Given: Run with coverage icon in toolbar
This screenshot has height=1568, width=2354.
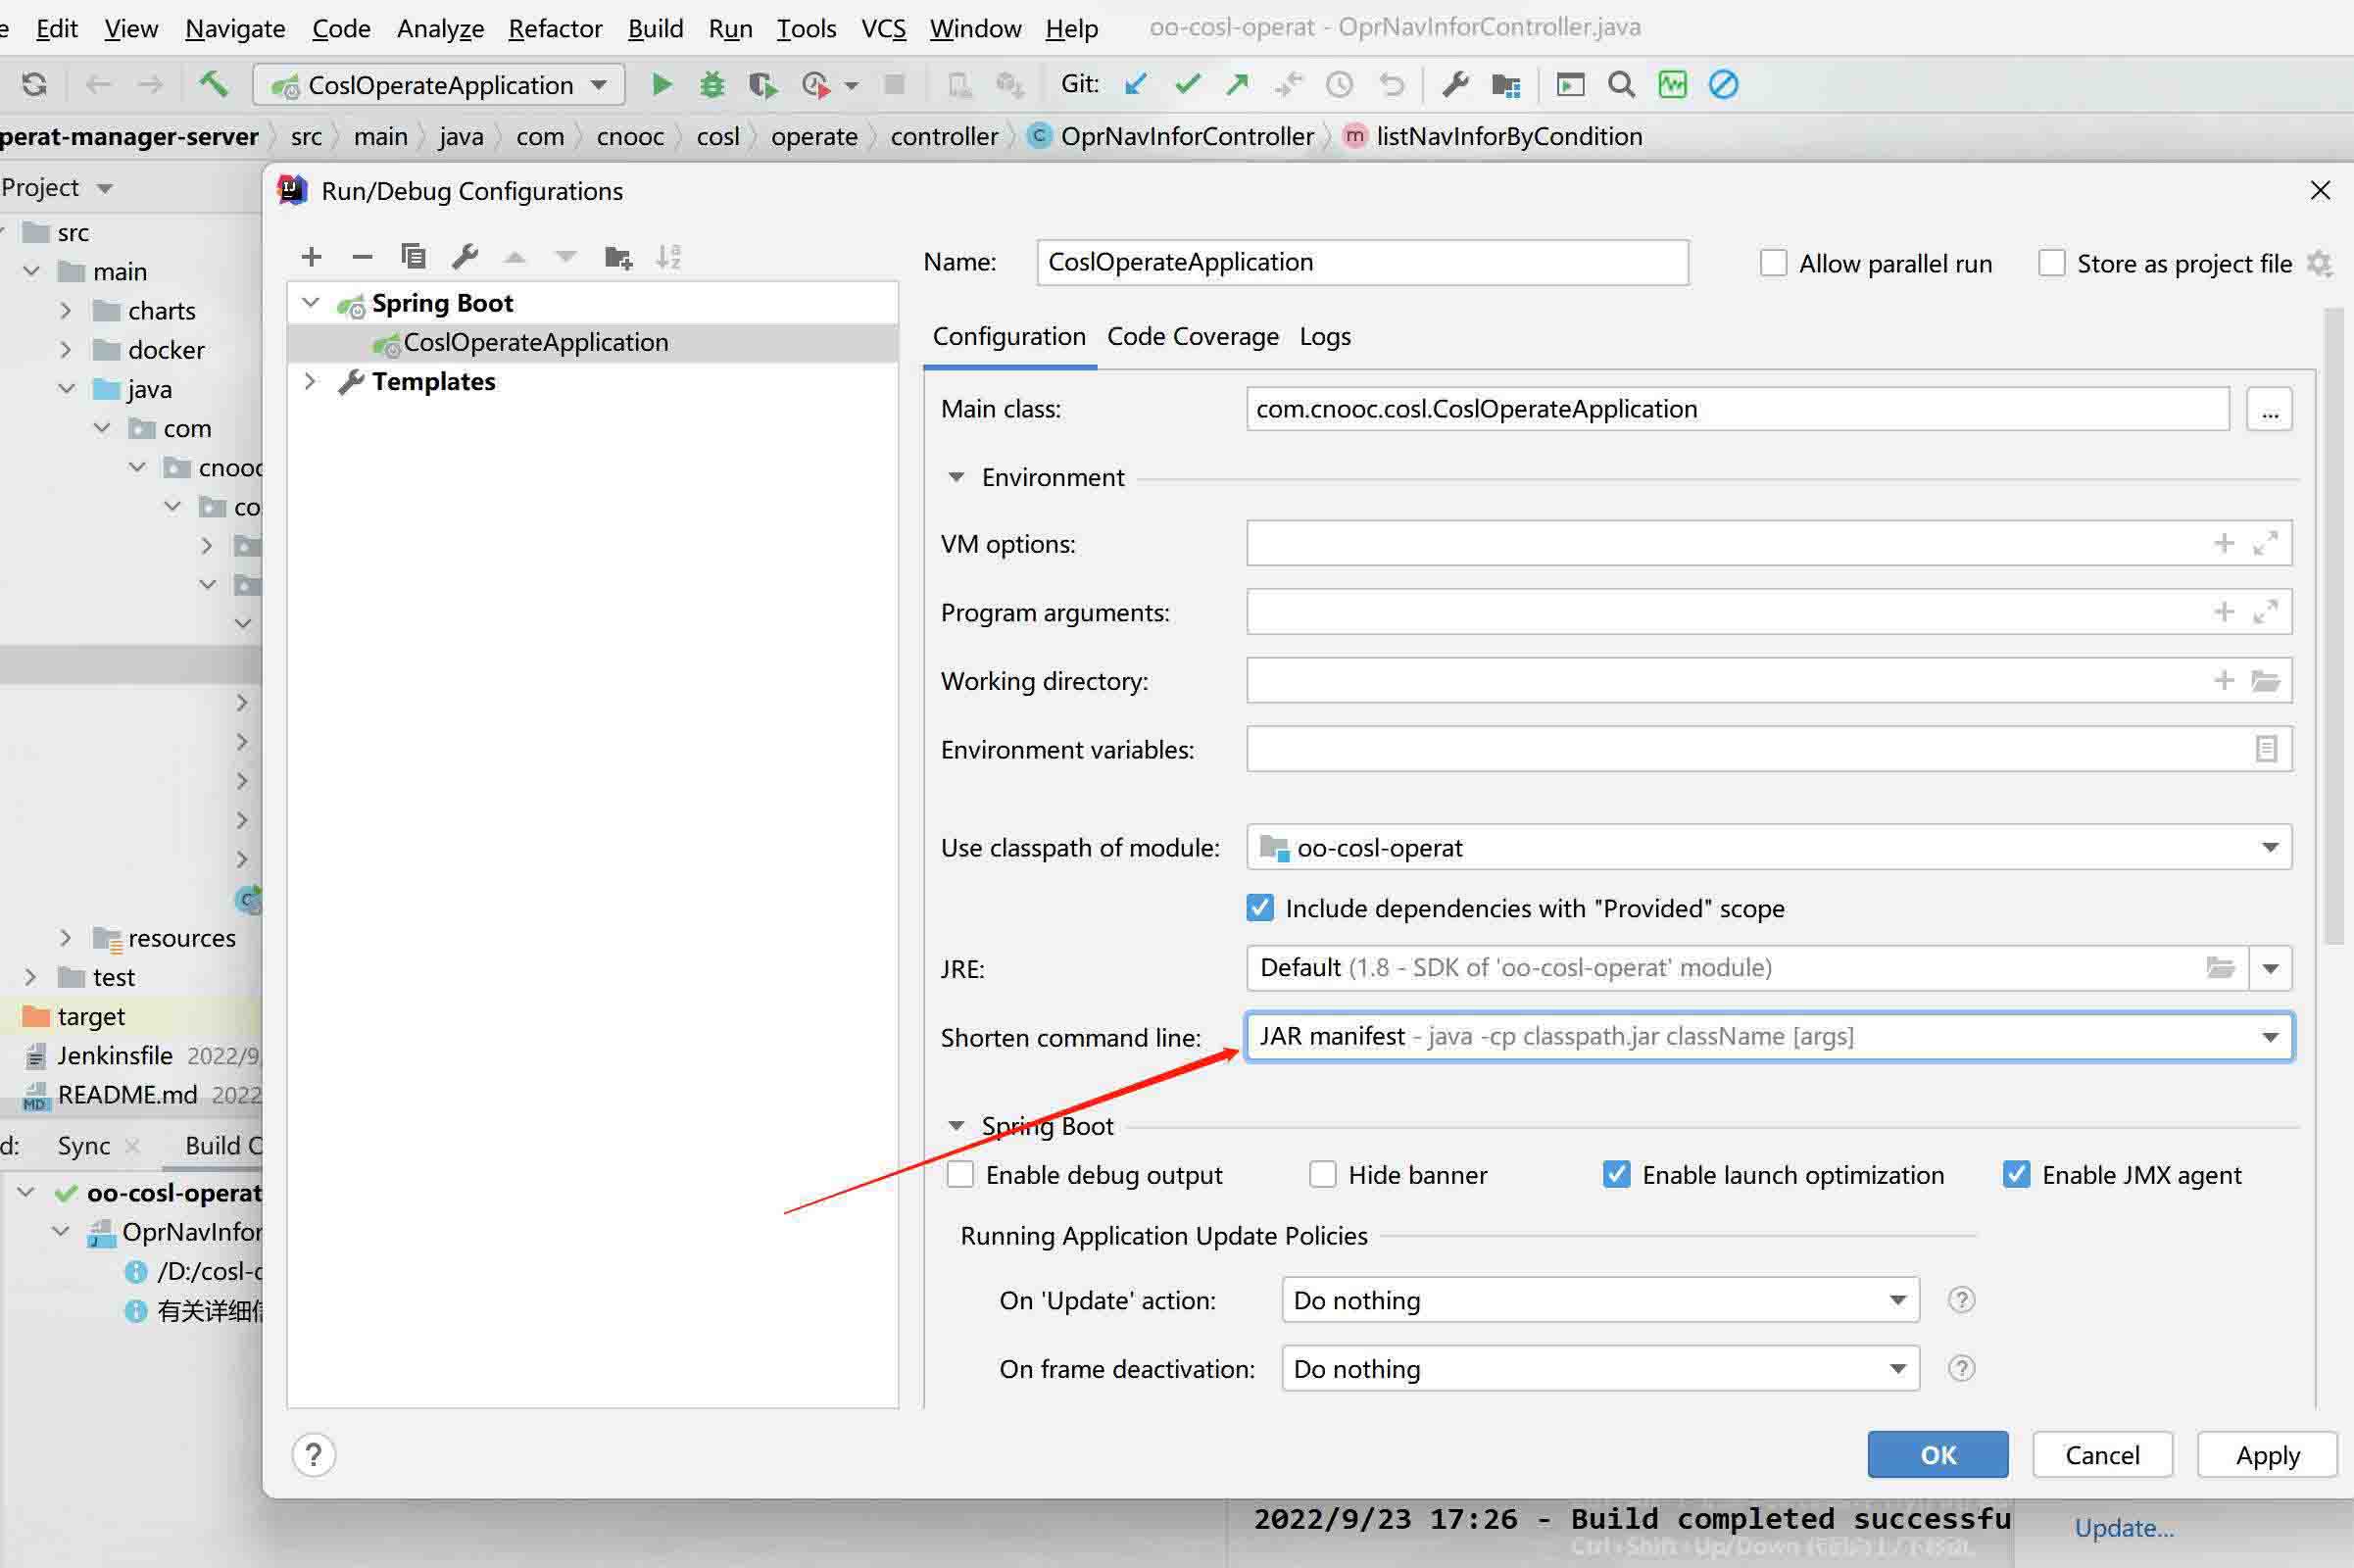Looking at the screenshot, I should point(763,85).
